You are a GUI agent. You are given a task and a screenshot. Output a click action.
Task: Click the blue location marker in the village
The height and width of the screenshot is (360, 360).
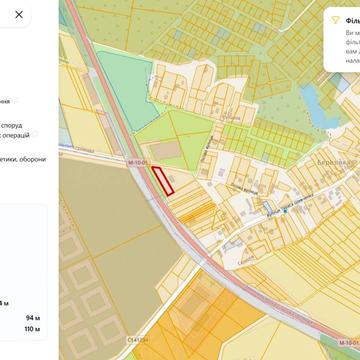tap(285, 211)
